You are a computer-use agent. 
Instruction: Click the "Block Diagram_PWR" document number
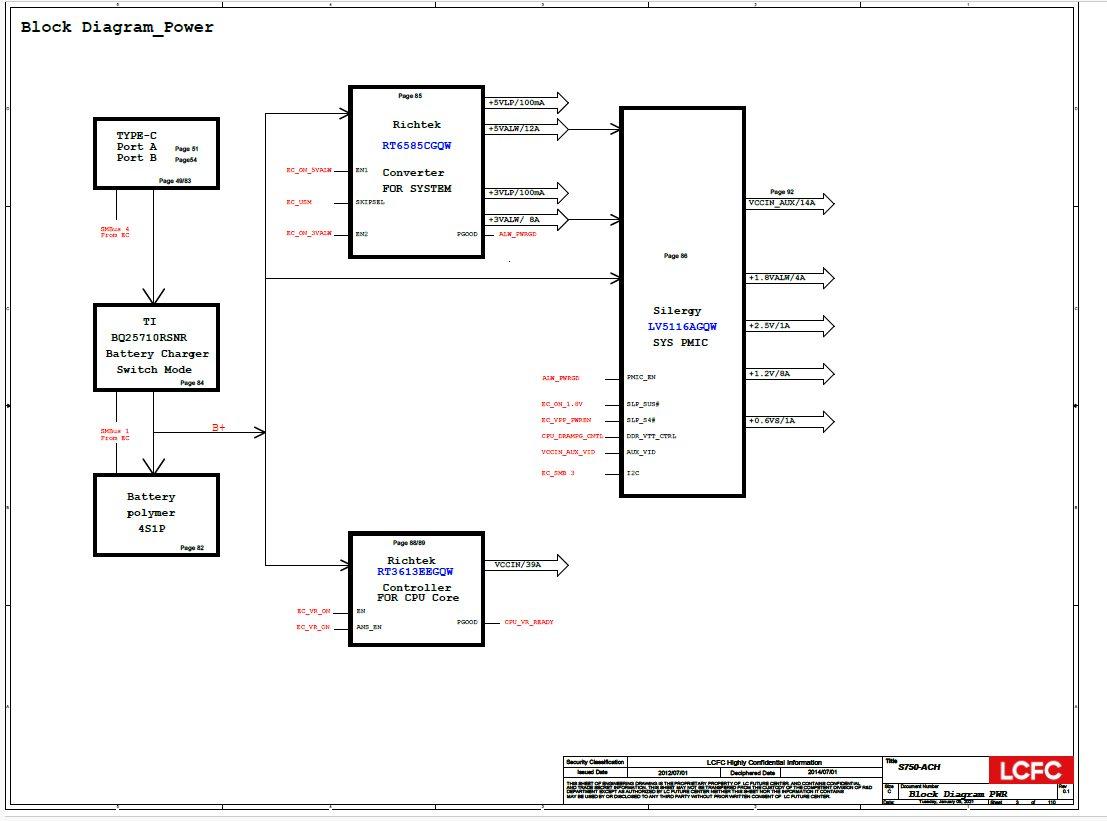[958, 795]
